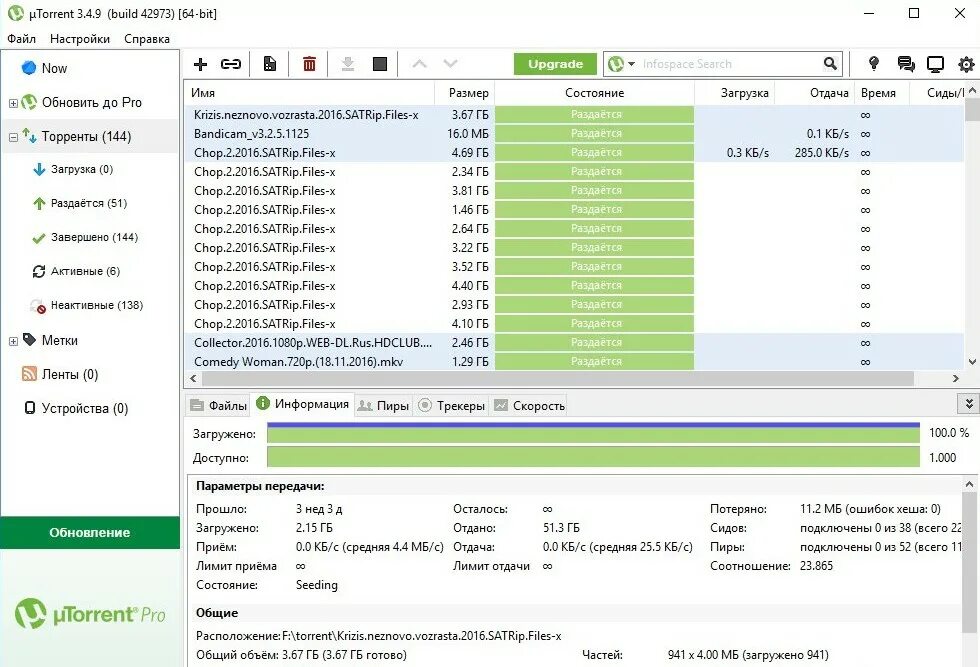The image size is (980, 667).
Task: Switch to the Трекеры tab
Action: [x=451, y=406]
